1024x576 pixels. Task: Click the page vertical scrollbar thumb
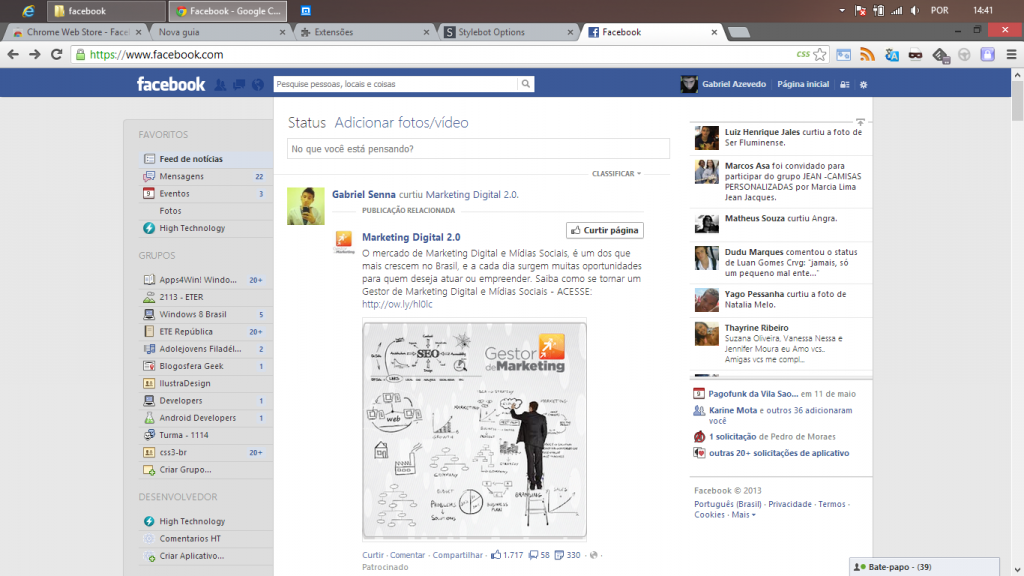pyautogui.click(x=1017, y=102)
